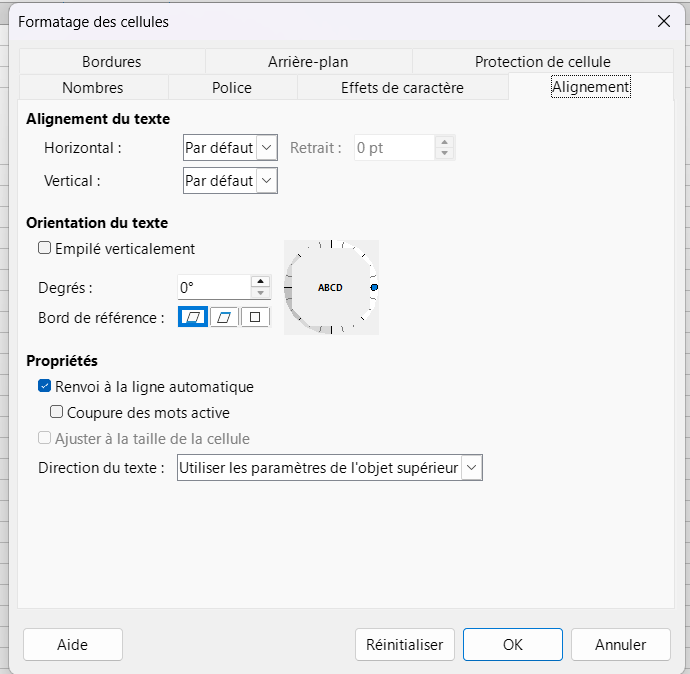Uncheck Renvoi à la ligne automatique

click(x=44, y=387)
